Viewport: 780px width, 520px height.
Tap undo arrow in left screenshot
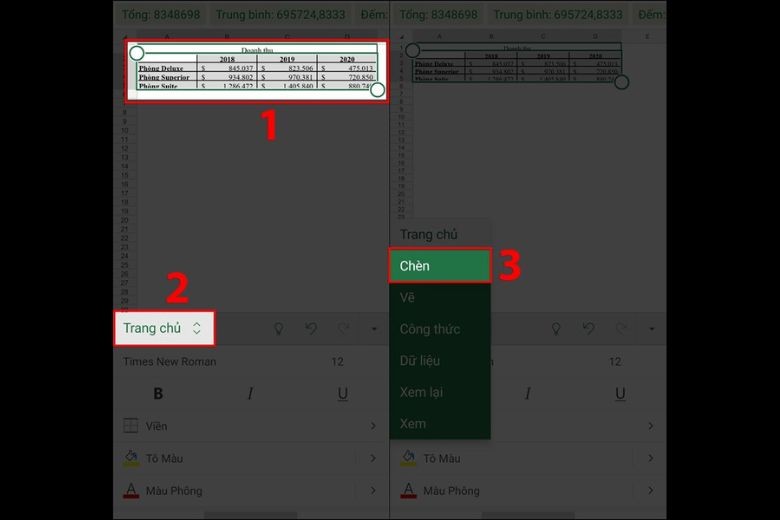click(311, 328)
